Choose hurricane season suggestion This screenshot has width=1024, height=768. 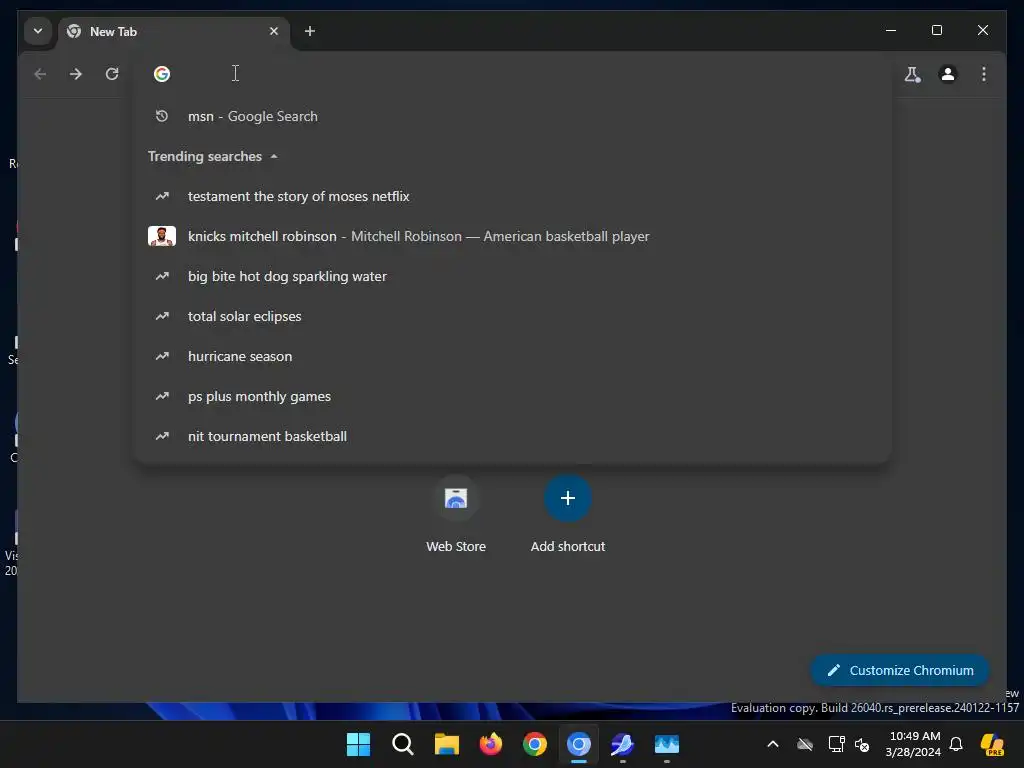513,357
